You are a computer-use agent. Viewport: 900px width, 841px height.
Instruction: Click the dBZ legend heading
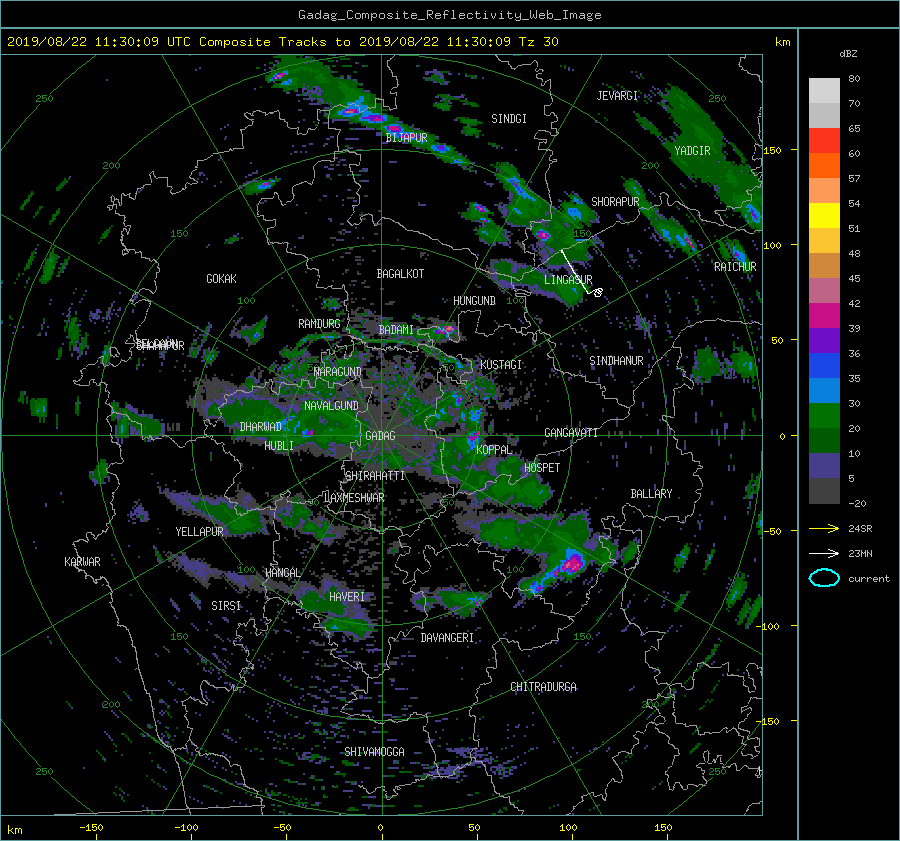click(848, 53)
